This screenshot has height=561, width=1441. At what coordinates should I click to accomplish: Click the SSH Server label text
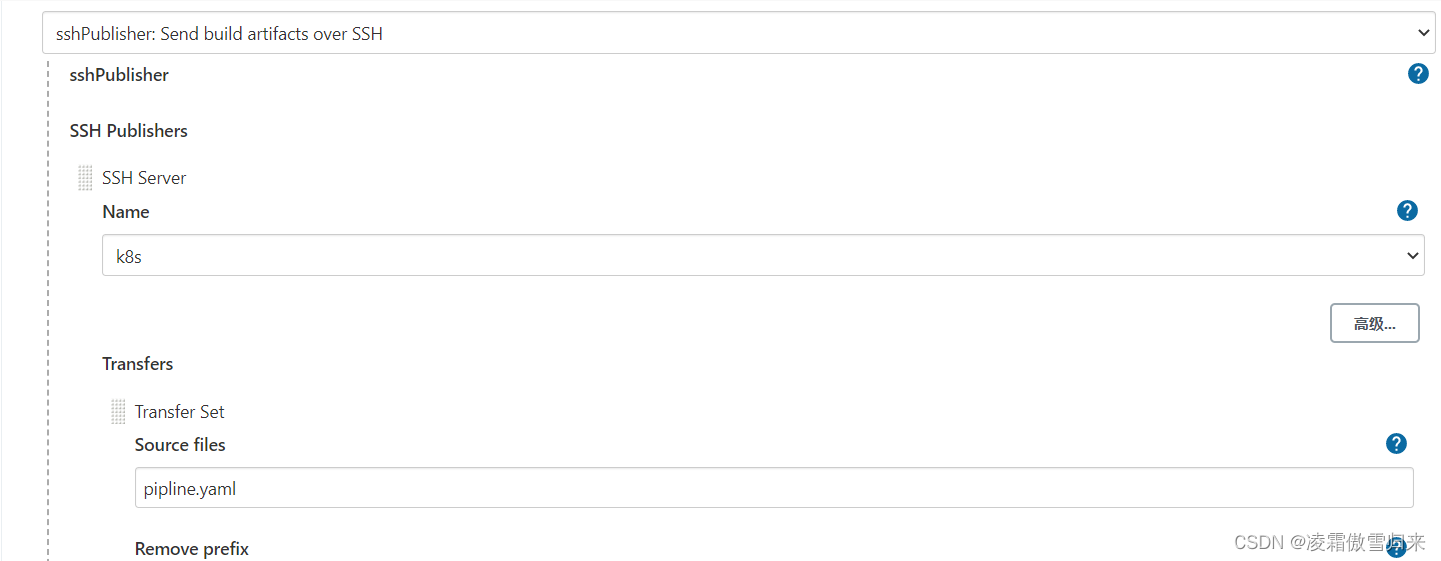(x=144, y=178)
